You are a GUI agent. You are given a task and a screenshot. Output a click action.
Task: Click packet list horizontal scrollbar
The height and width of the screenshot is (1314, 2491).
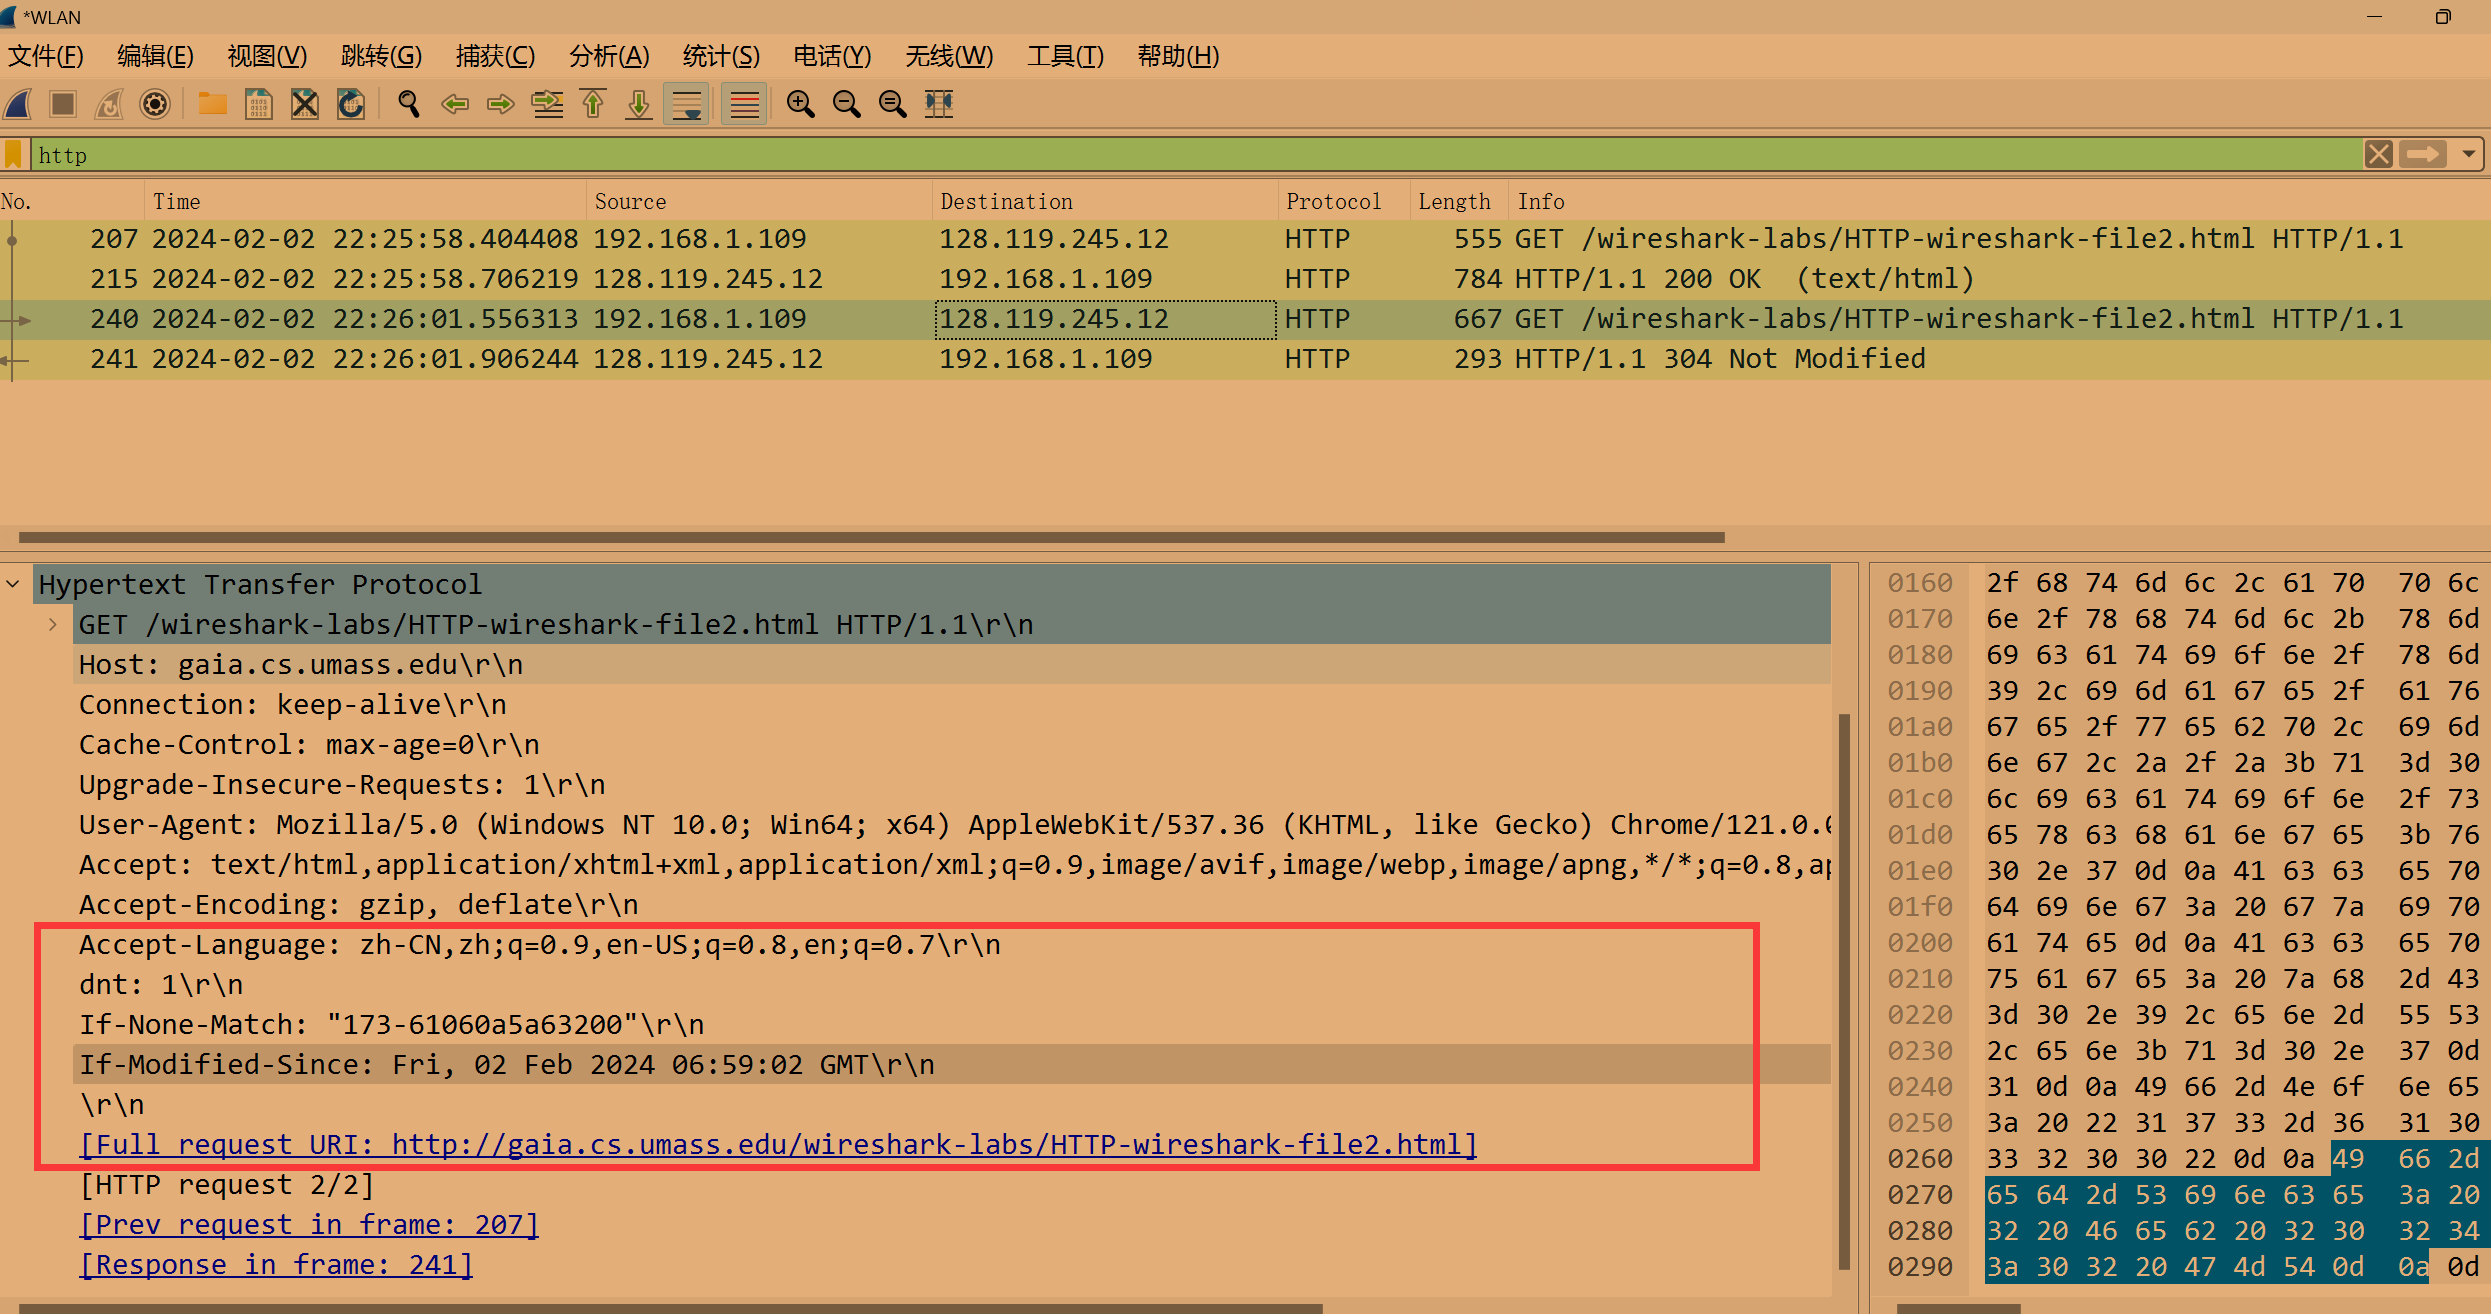pyautogui.click(x=871, y=537)
